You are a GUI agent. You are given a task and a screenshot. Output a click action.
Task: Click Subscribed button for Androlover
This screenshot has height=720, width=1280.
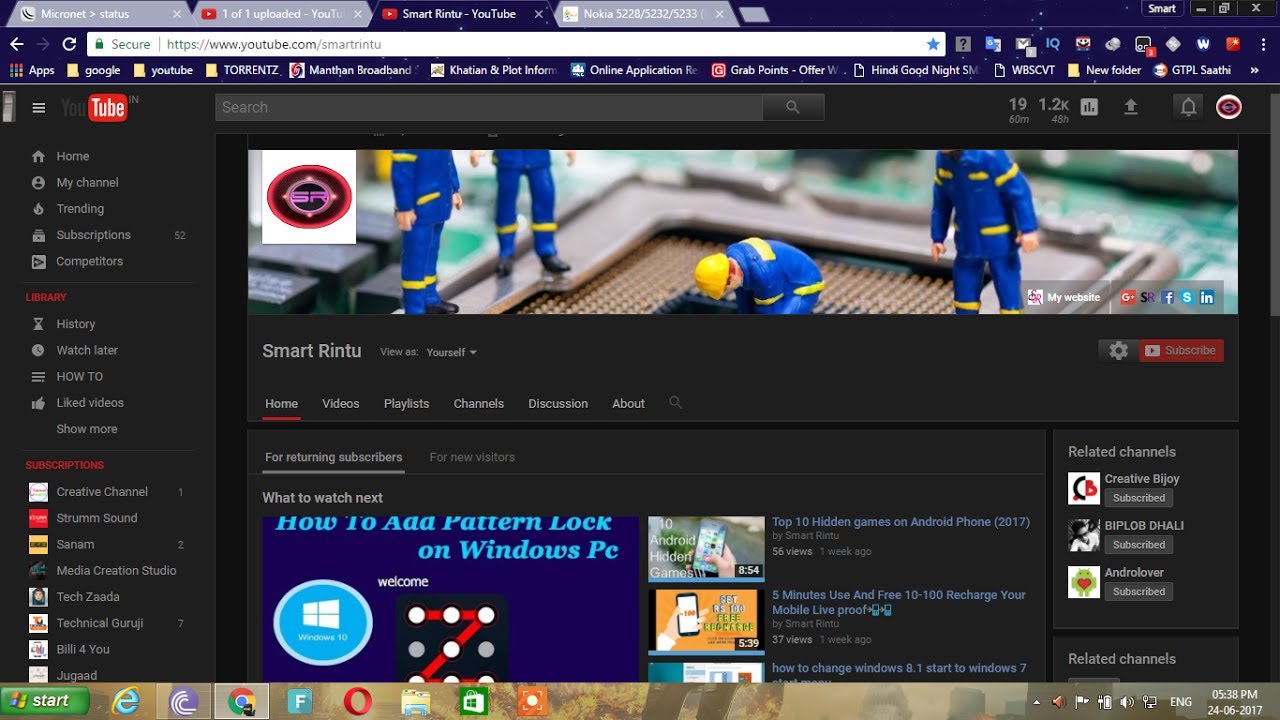[1139, 592]
